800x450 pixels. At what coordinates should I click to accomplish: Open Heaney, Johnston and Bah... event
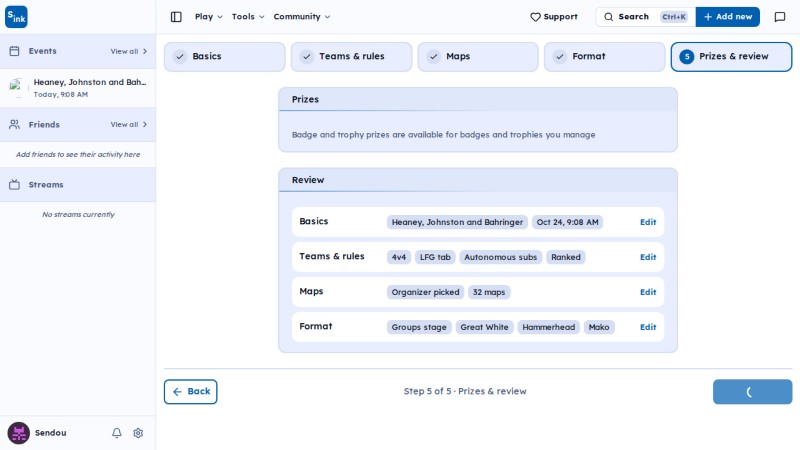click(78, 88)
